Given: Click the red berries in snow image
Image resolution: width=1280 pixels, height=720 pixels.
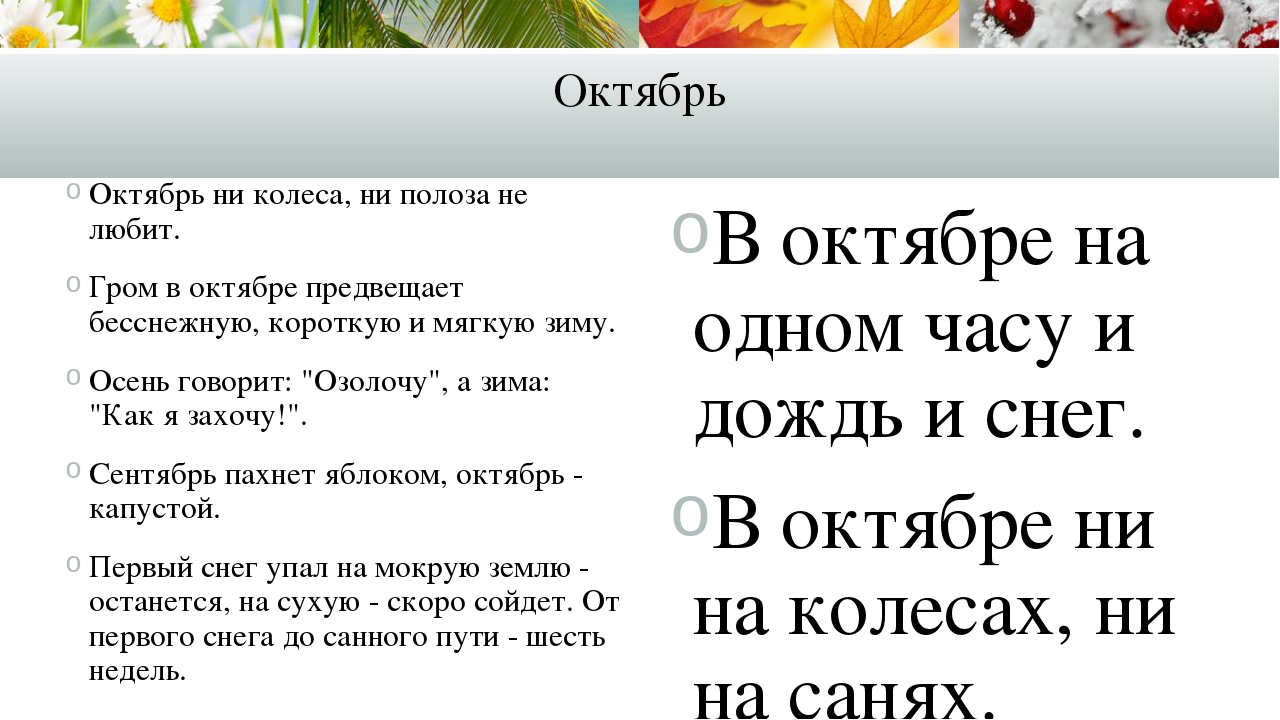Looking at the screenshot, I should [x=1120, y=24].
